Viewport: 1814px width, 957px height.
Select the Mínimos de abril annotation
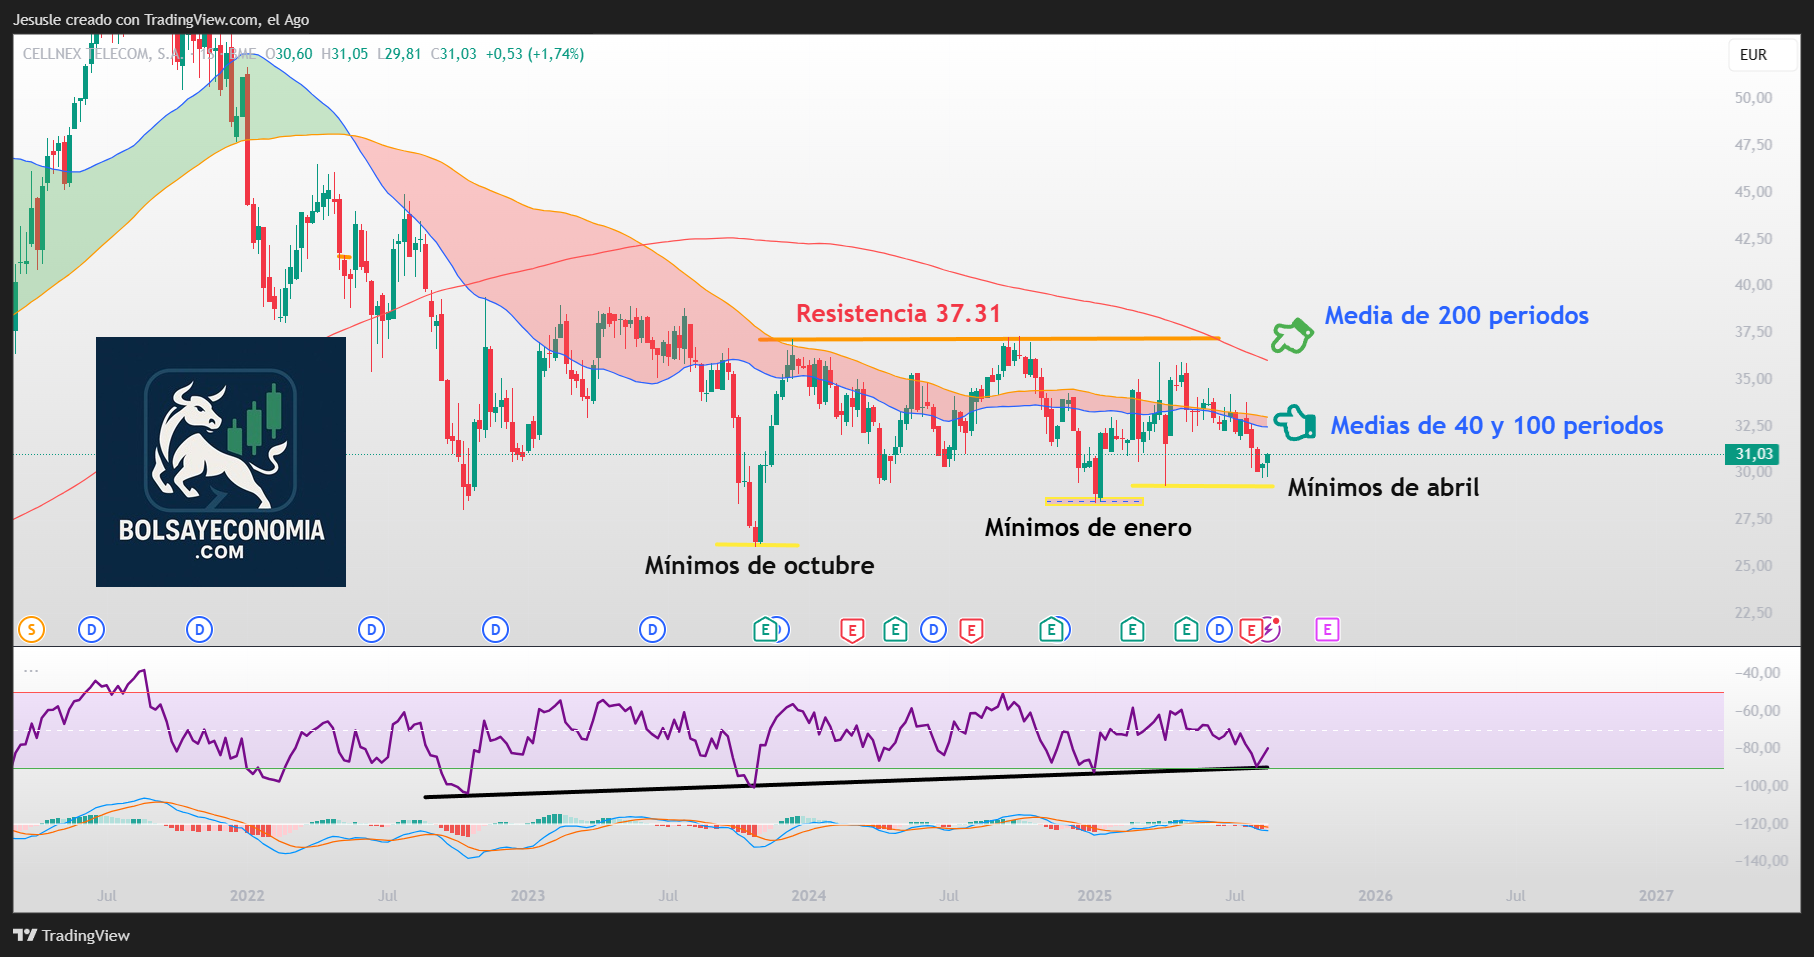tap(1383, 488)
